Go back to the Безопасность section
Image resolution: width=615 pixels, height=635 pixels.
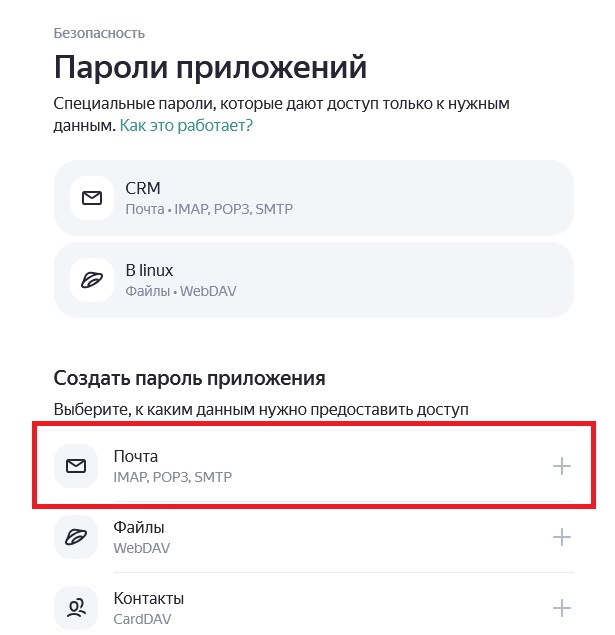[99, 33]
